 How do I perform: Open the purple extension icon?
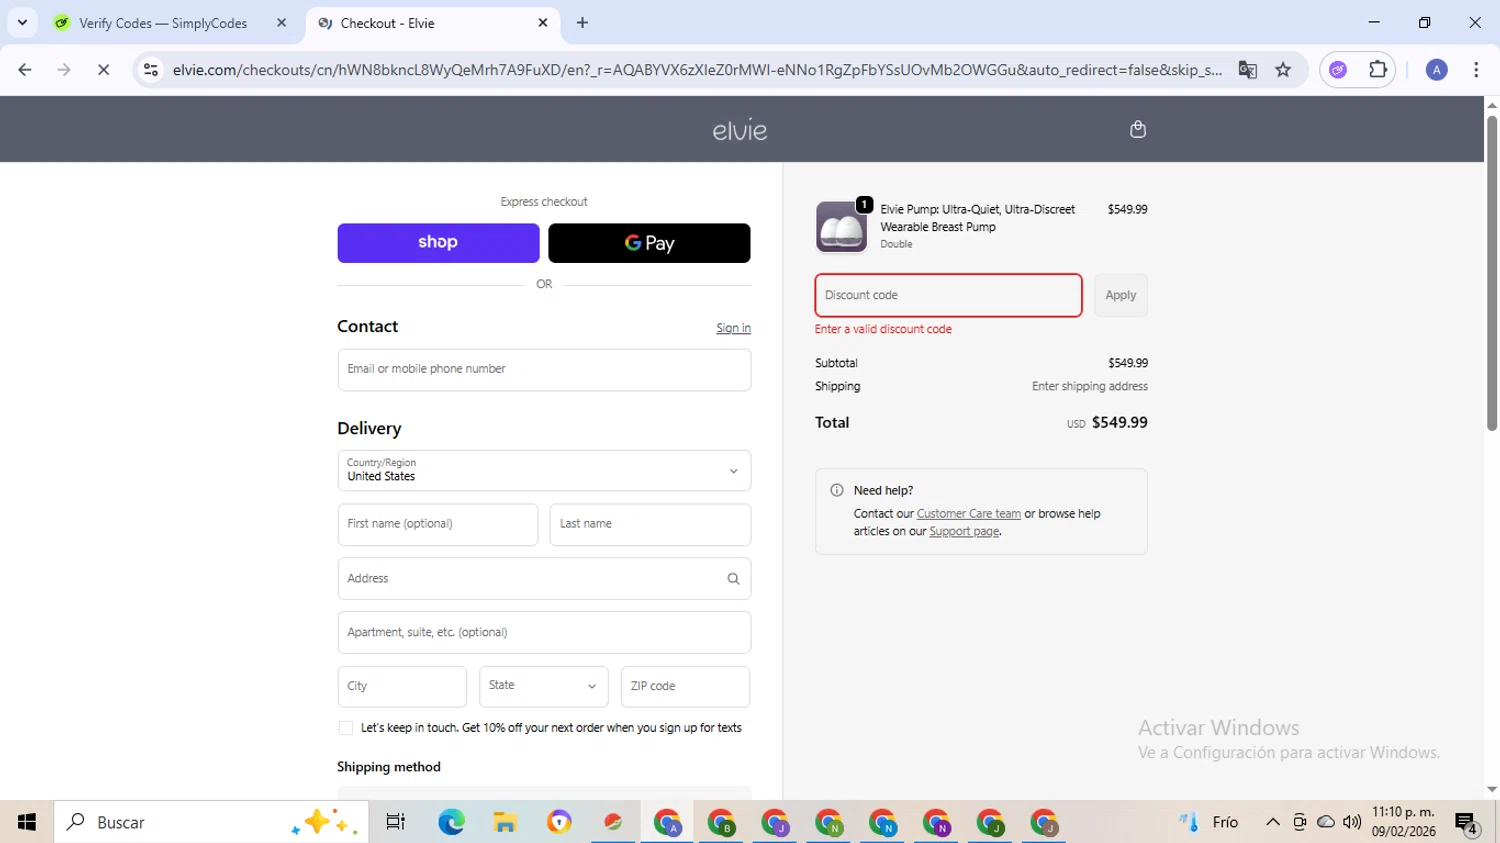coord(1338,70)
